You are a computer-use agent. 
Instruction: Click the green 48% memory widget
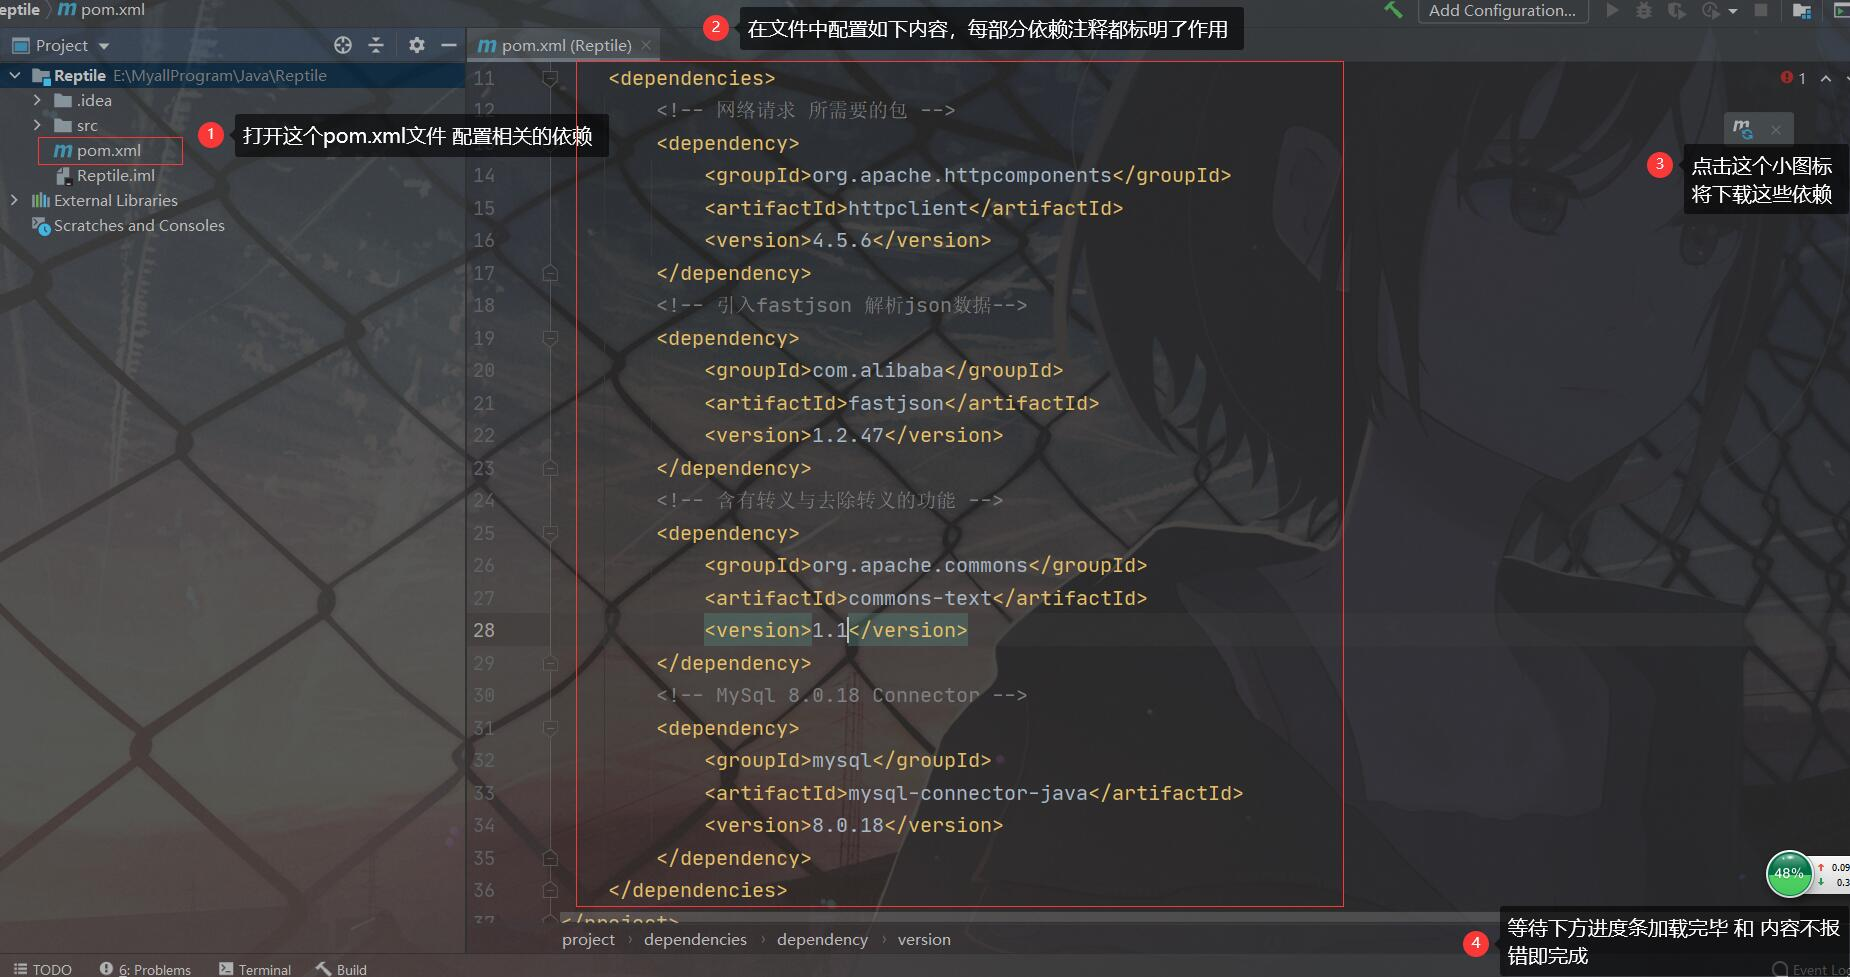[1789, 874]
